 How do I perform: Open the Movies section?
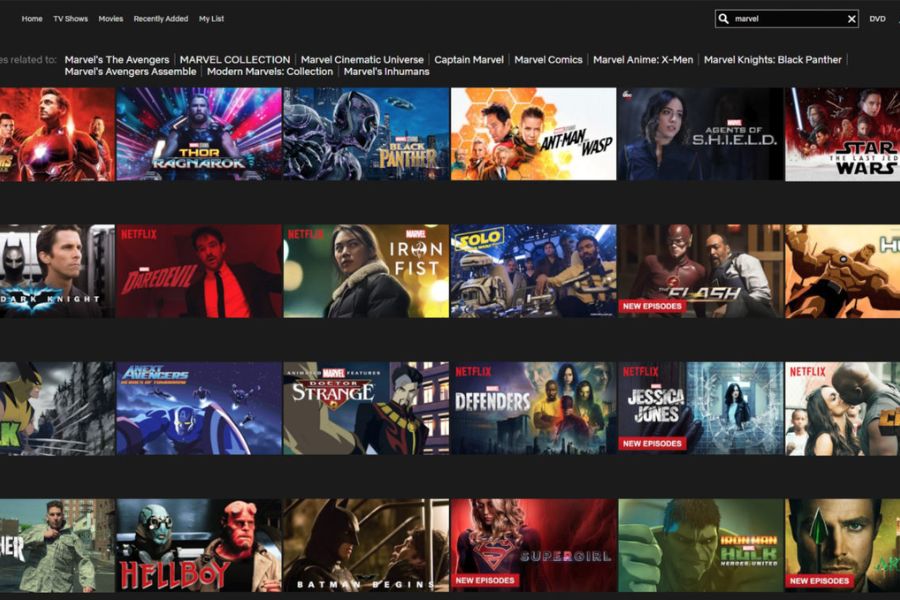click(111, 19)
